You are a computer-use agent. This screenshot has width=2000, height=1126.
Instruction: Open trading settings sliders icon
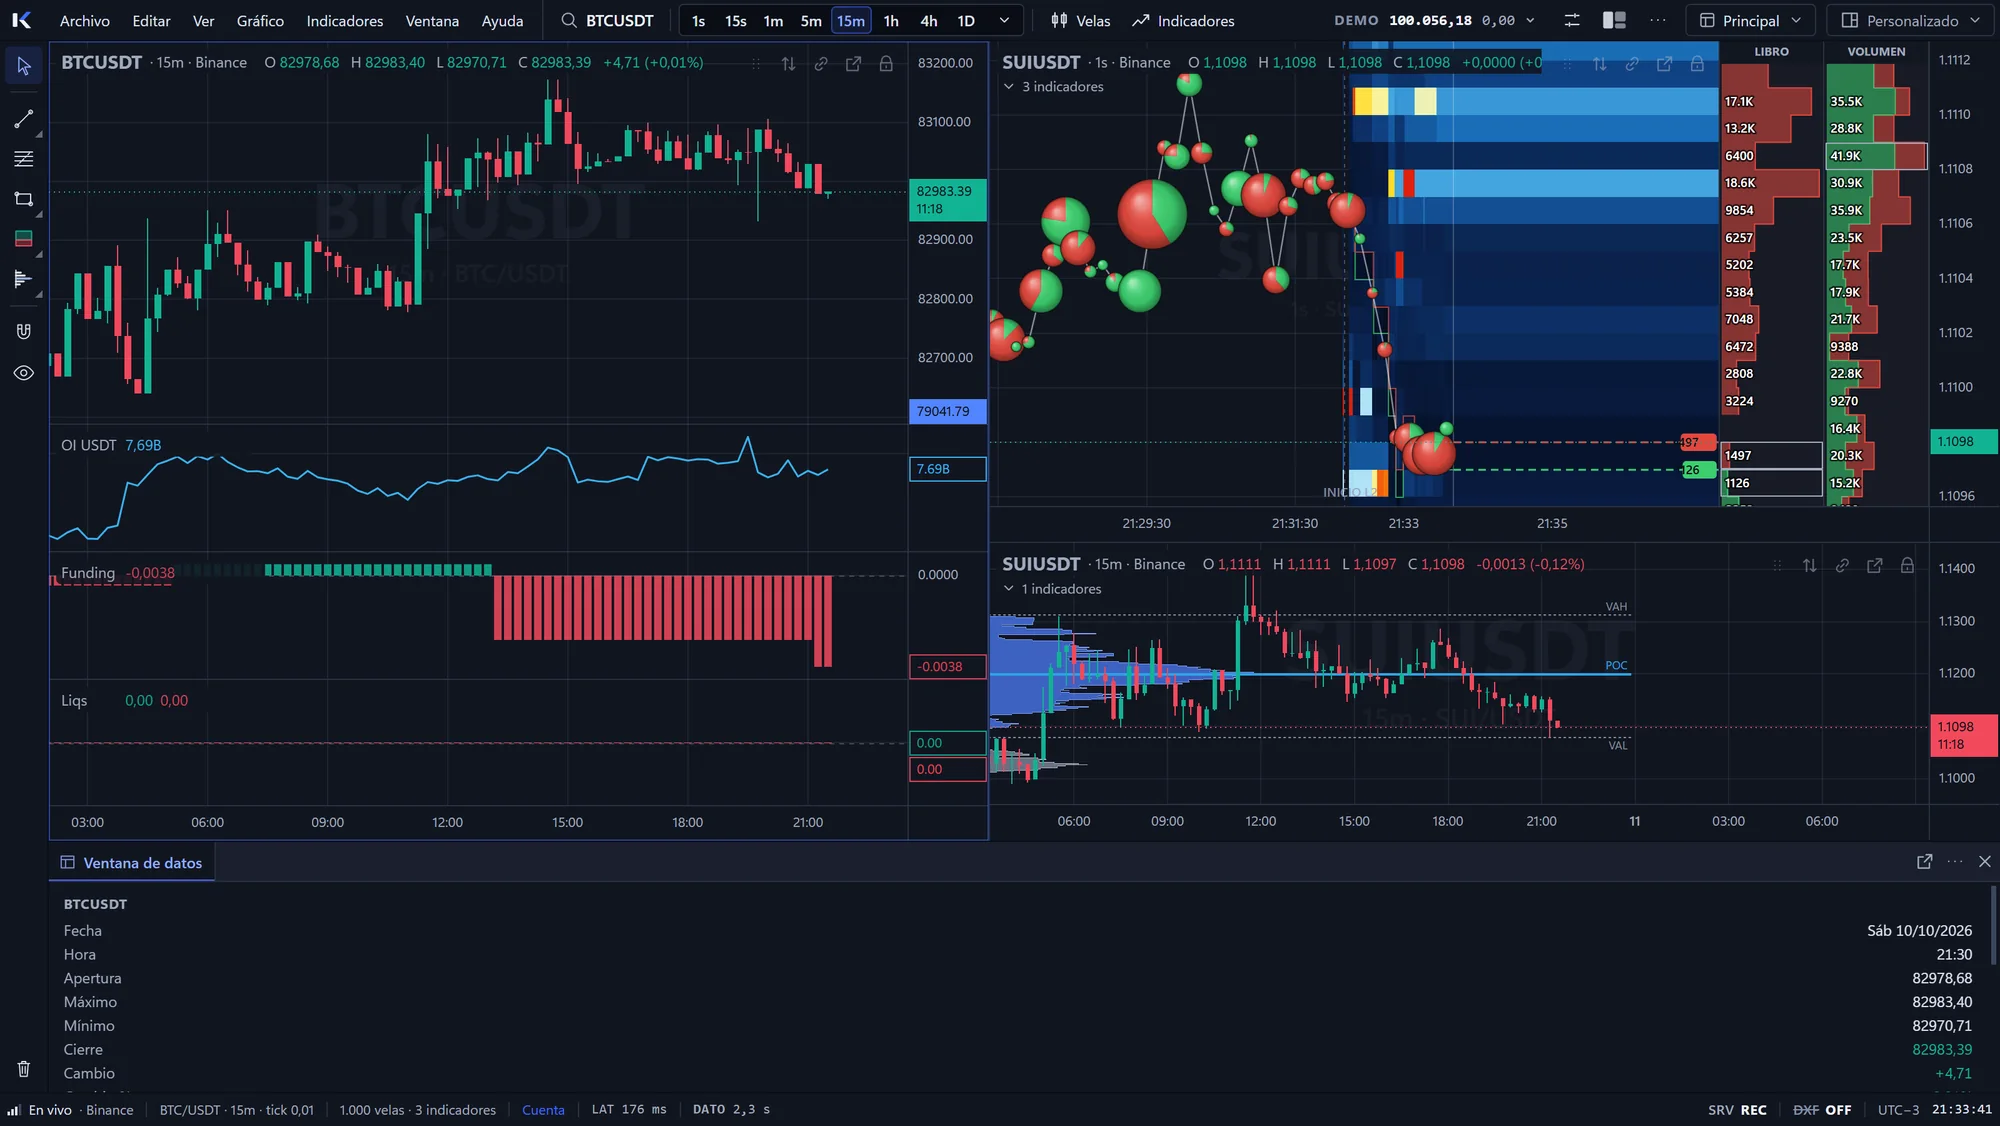click(x=1572, y=20)
